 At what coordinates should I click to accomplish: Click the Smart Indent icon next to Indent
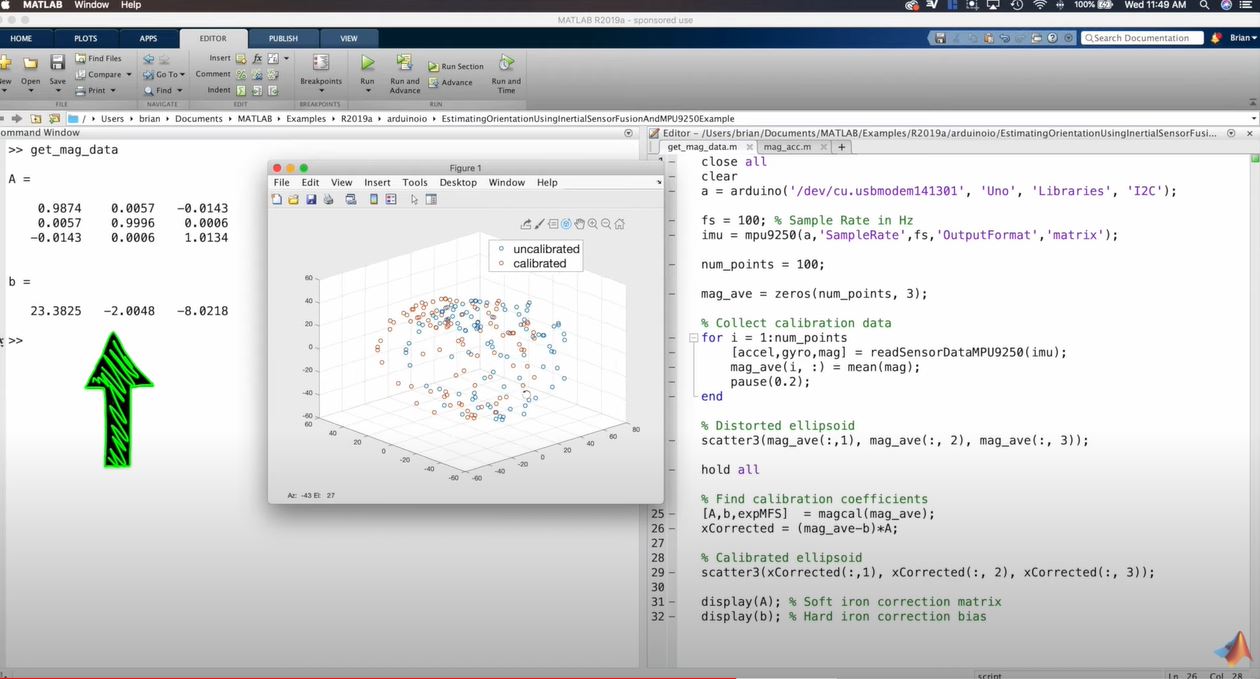pos(241,90)
